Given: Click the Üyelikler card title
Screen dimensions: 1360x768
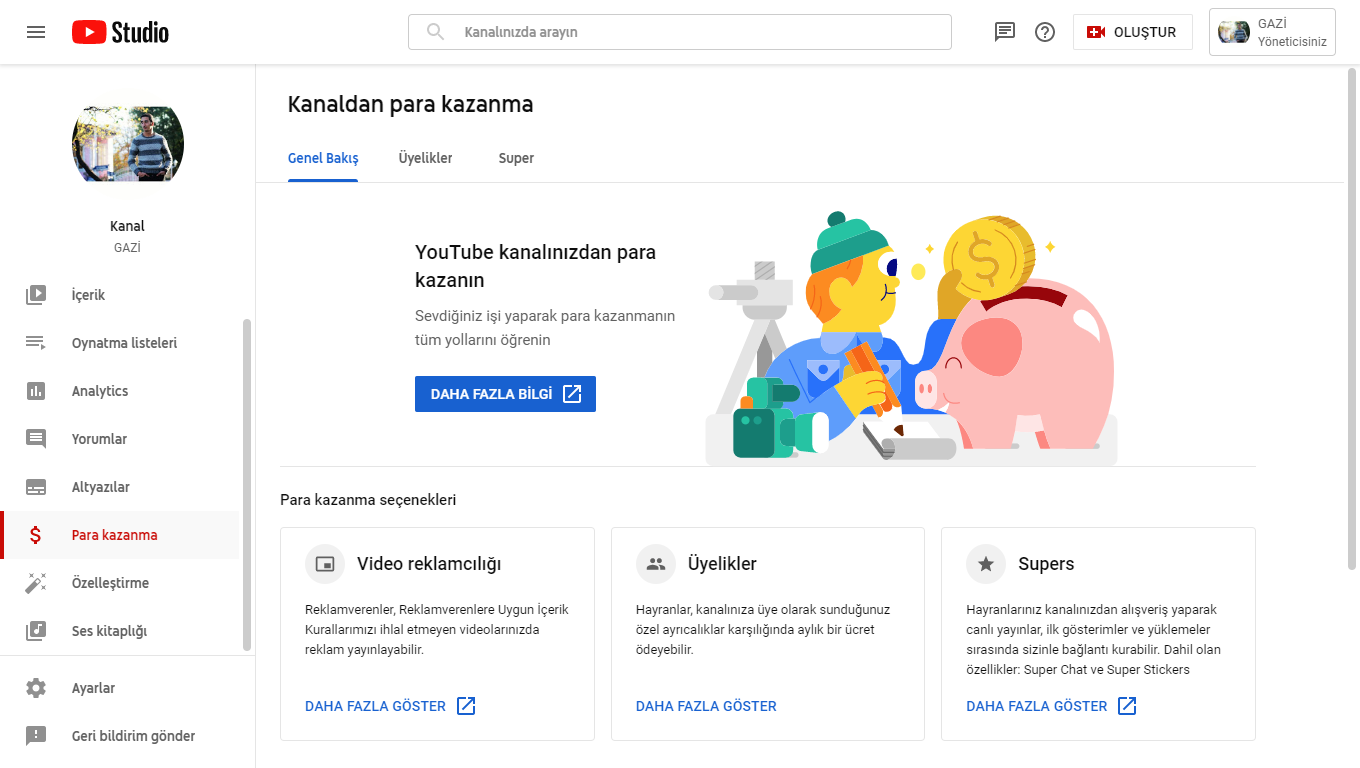Looking at the screenshot, I should (722, 564).
